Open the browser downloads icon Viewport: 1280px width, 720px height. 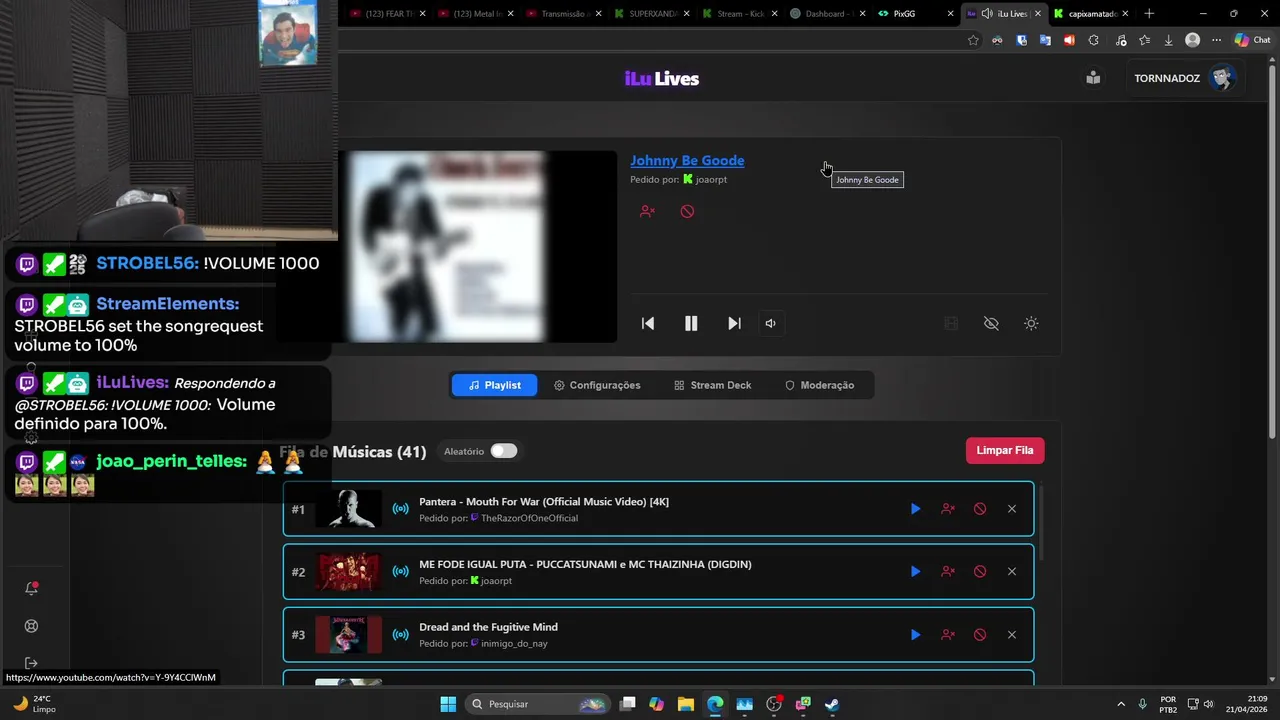coord(1168,40)
